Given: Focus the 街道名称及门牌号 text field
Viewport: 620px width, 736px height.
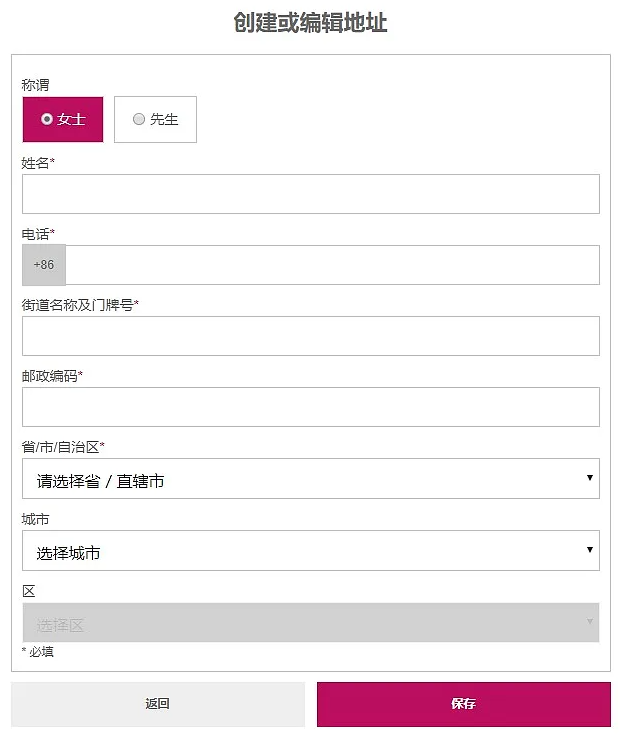Looking at the screenshot, I should tap(311, 336).
